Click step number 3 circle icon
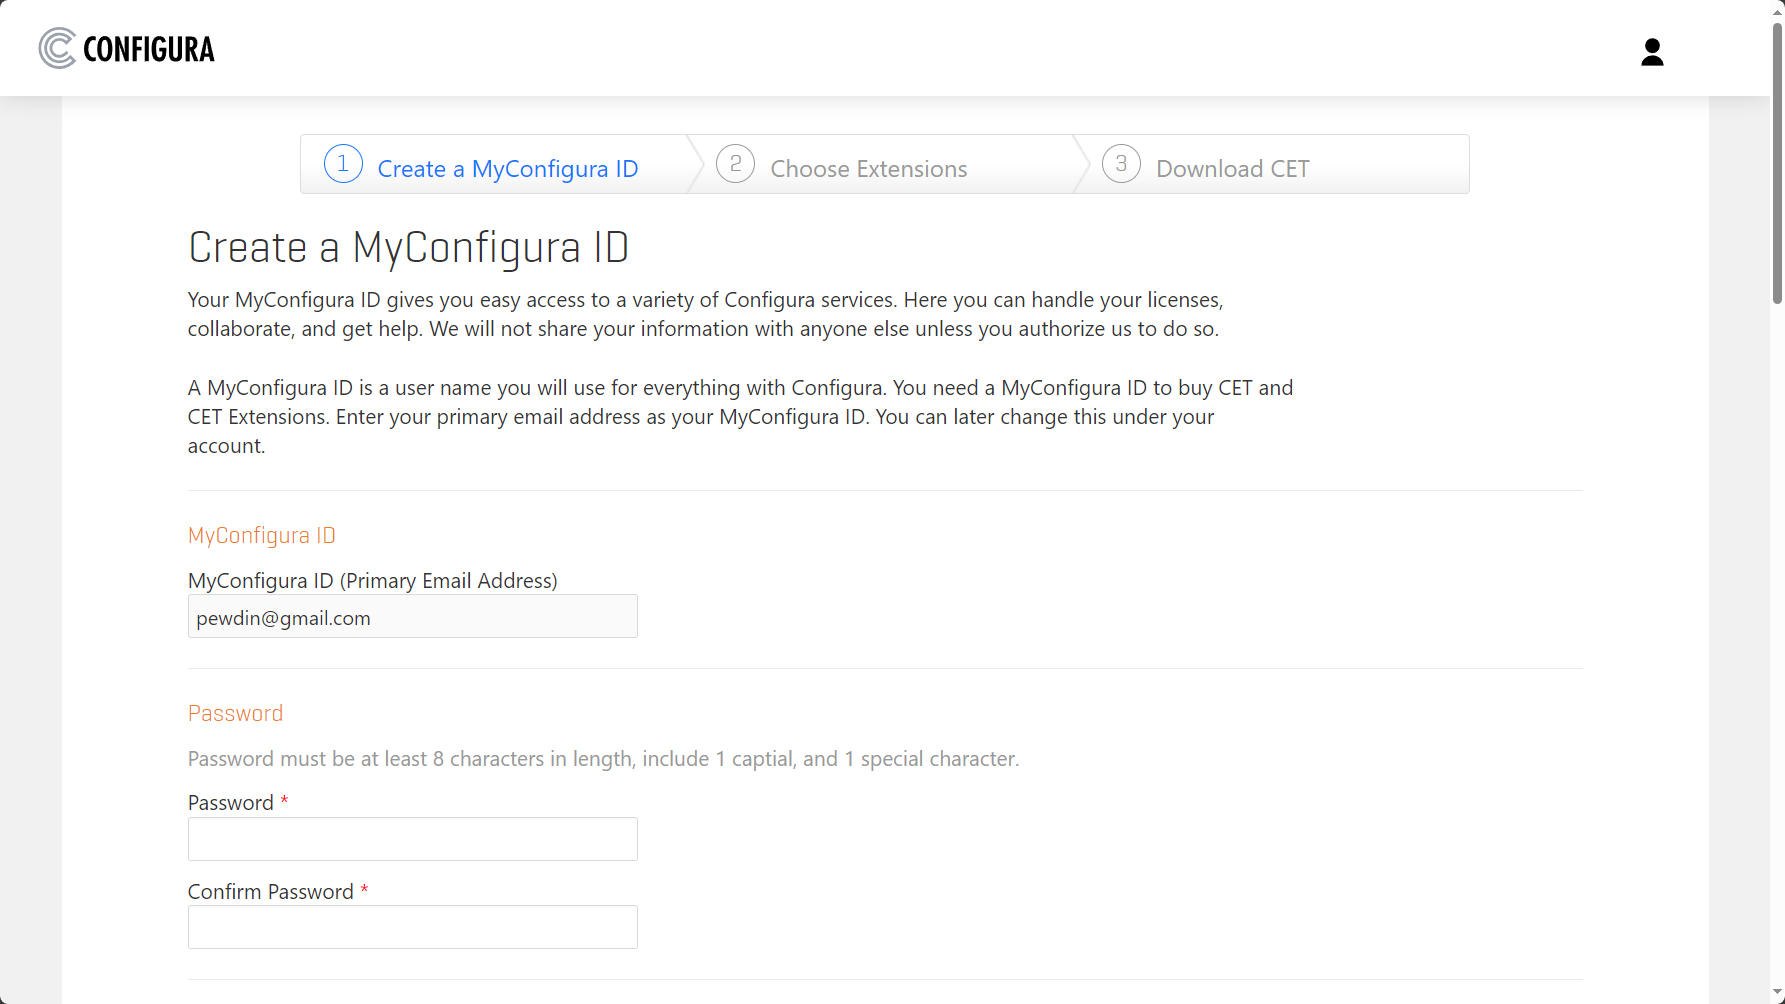The height and width of the screenshot is (1004, 1785). (1121, 163)
